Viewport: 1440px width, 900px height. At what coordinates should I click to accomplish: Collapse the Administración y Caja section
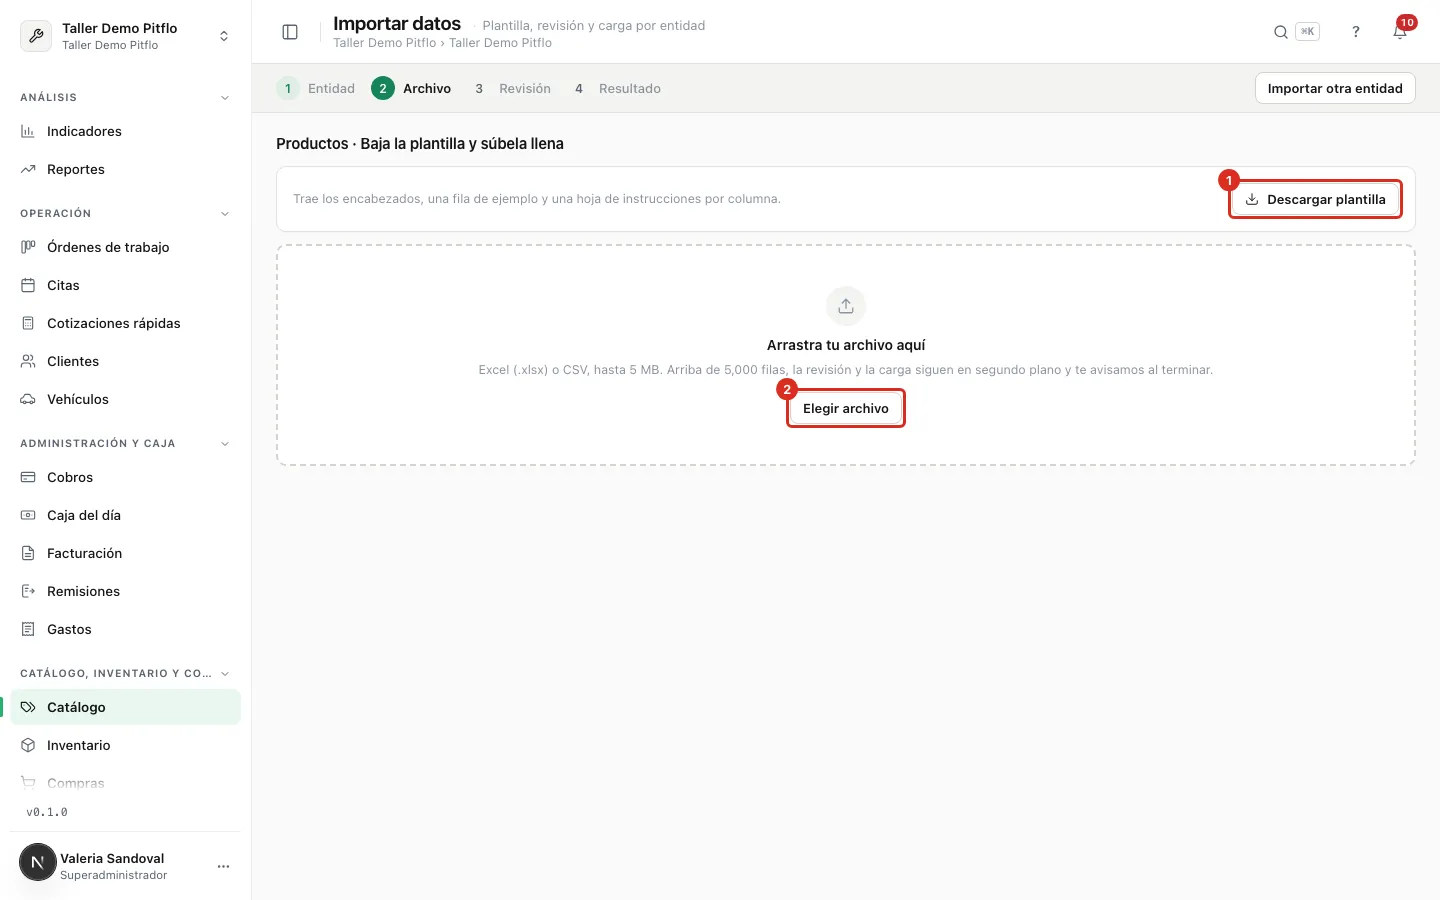coord(225,444)
